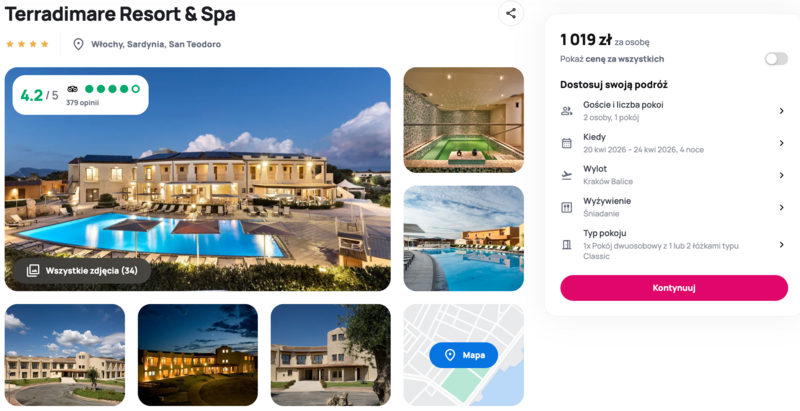Open the Wyżywienie Śniadanie option row

673,208
